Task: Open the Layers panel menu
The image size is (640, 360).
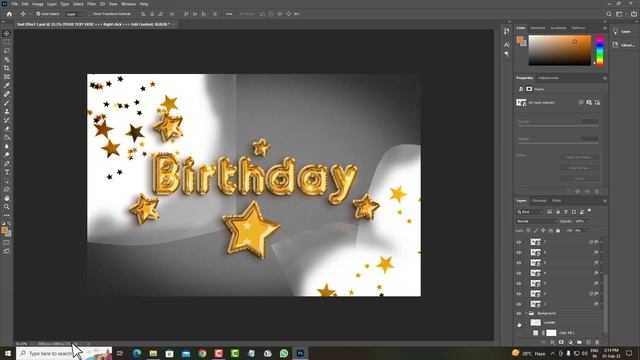Action: [x=604, y=201]
